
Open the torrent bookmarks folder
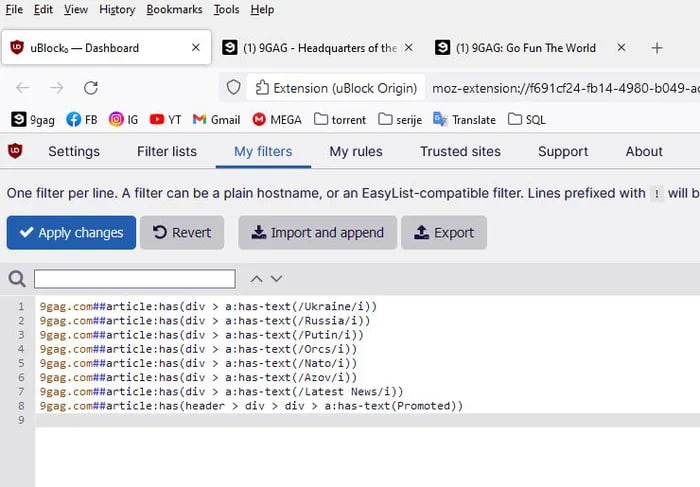coord(340,119)
